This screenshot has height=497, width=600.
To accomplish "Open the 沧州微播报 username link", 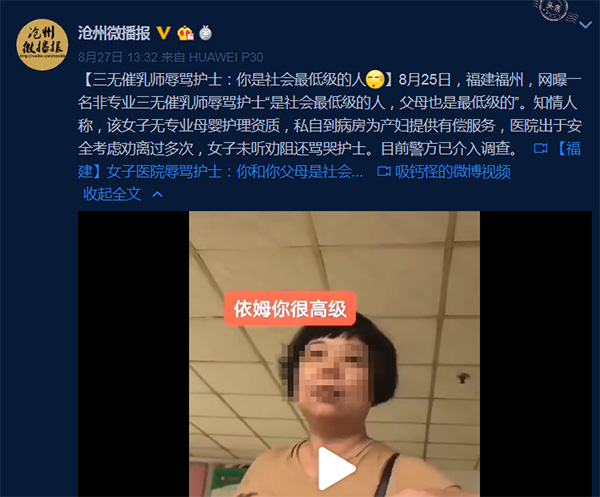I will (x=114, y=33).
